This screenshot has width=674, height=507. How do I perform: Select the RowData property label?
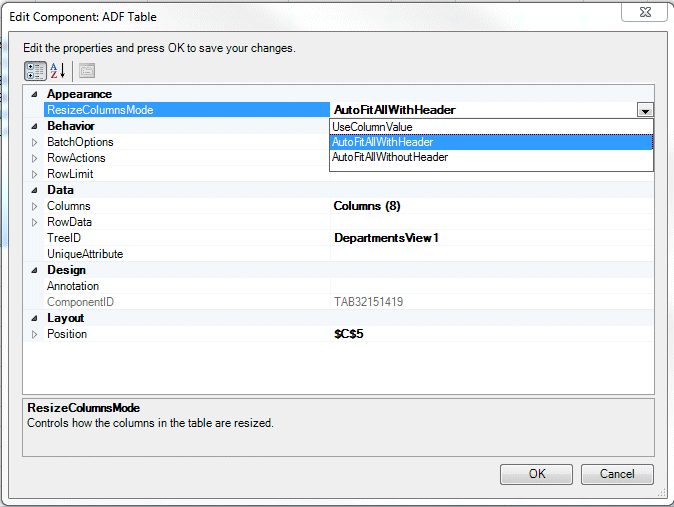point(69,222)
